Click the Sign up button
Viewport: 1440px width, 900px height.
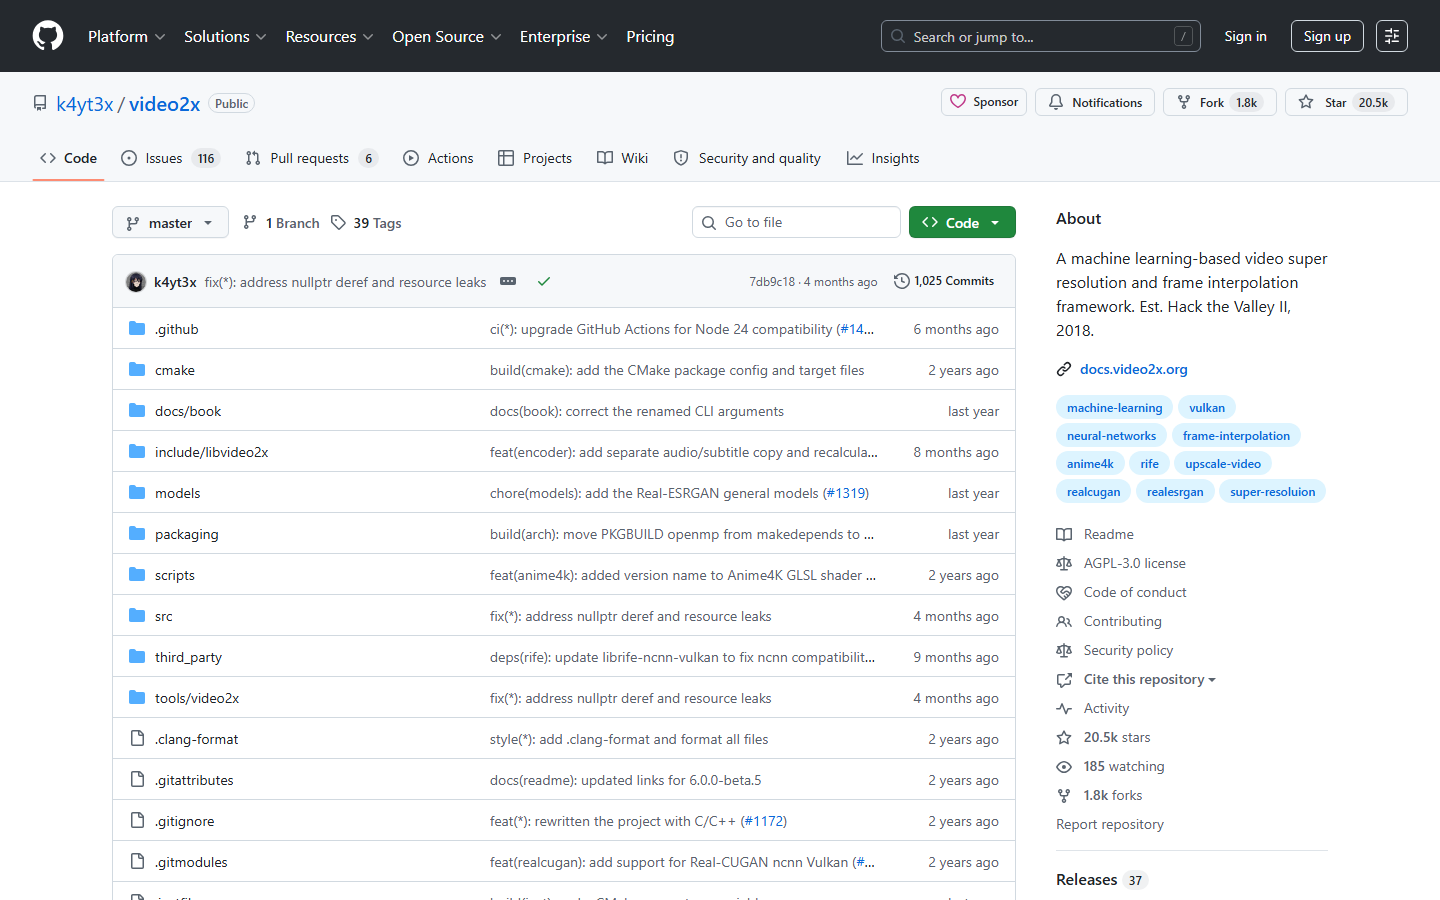pyautogui.click(x=1327, y=36)
